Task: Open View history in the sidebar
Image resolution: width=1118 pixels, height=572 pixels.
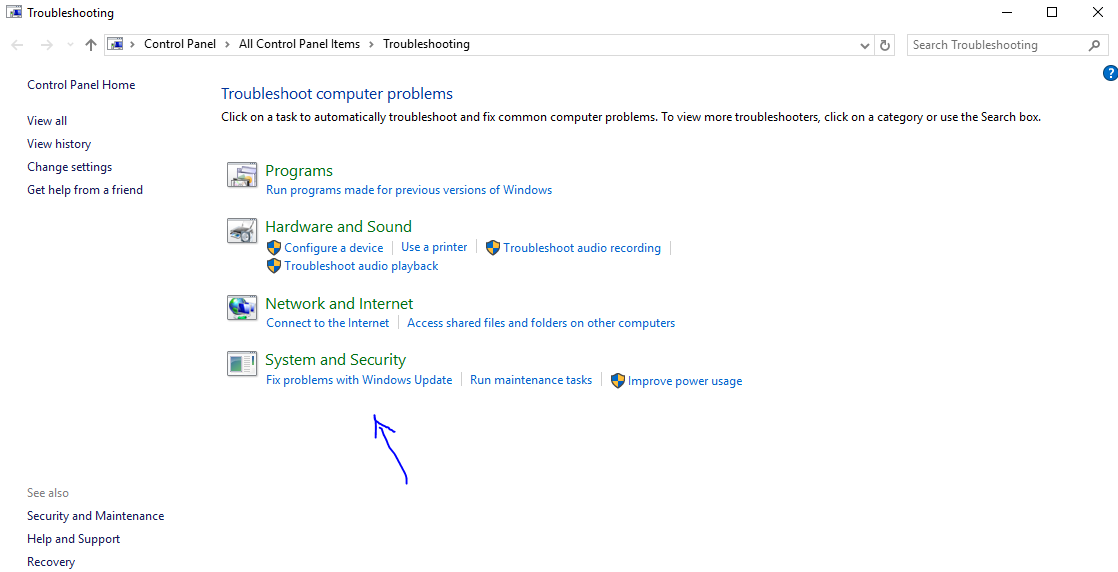Action: pos(59,144)
